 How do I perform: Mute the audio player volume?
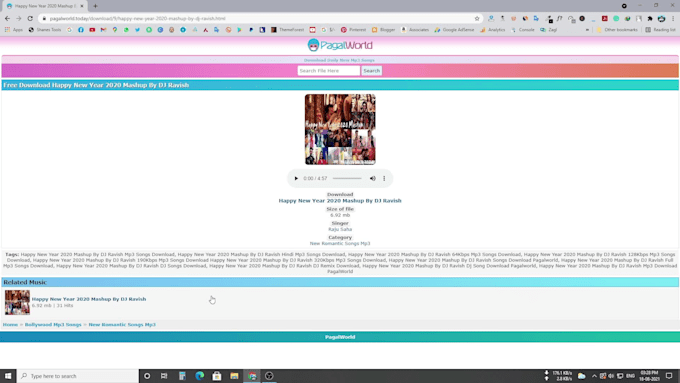click(373, 178)
